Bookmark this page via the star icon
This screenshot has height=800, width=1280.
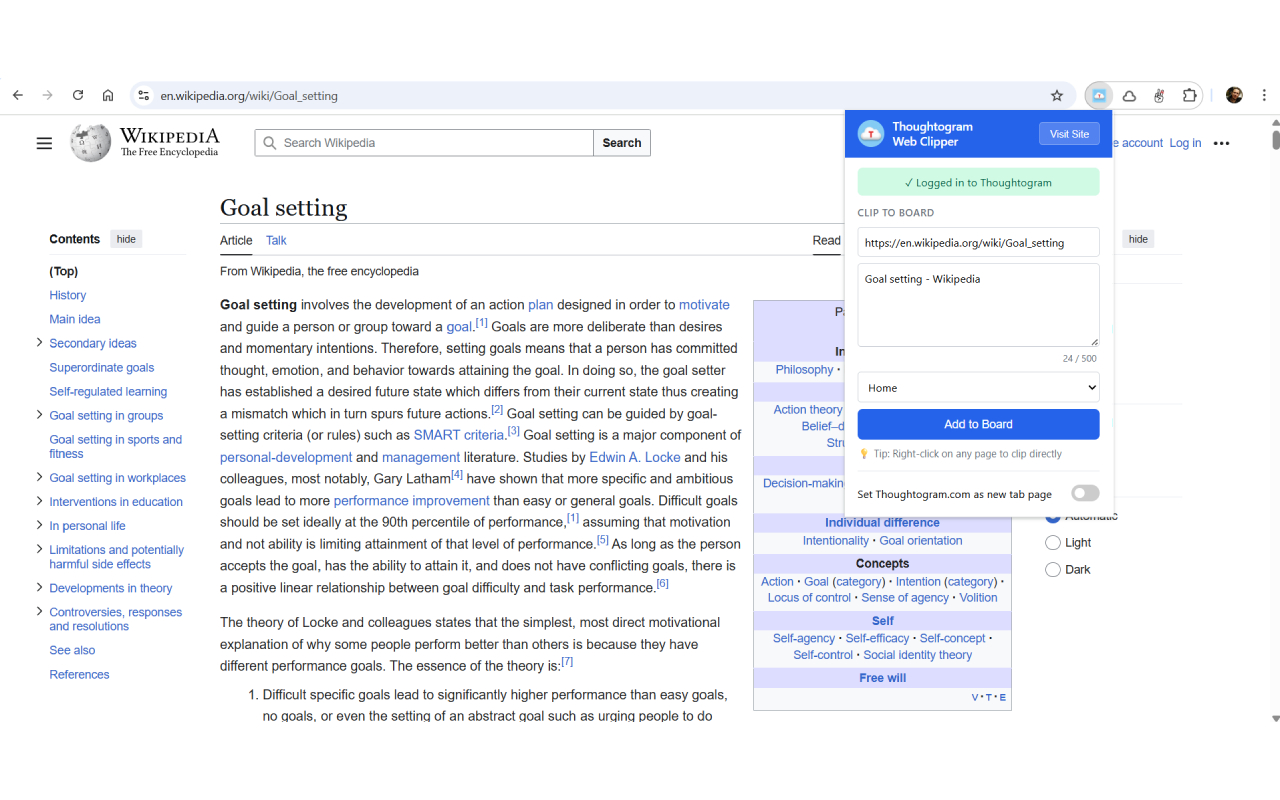tap(1057, 95)
